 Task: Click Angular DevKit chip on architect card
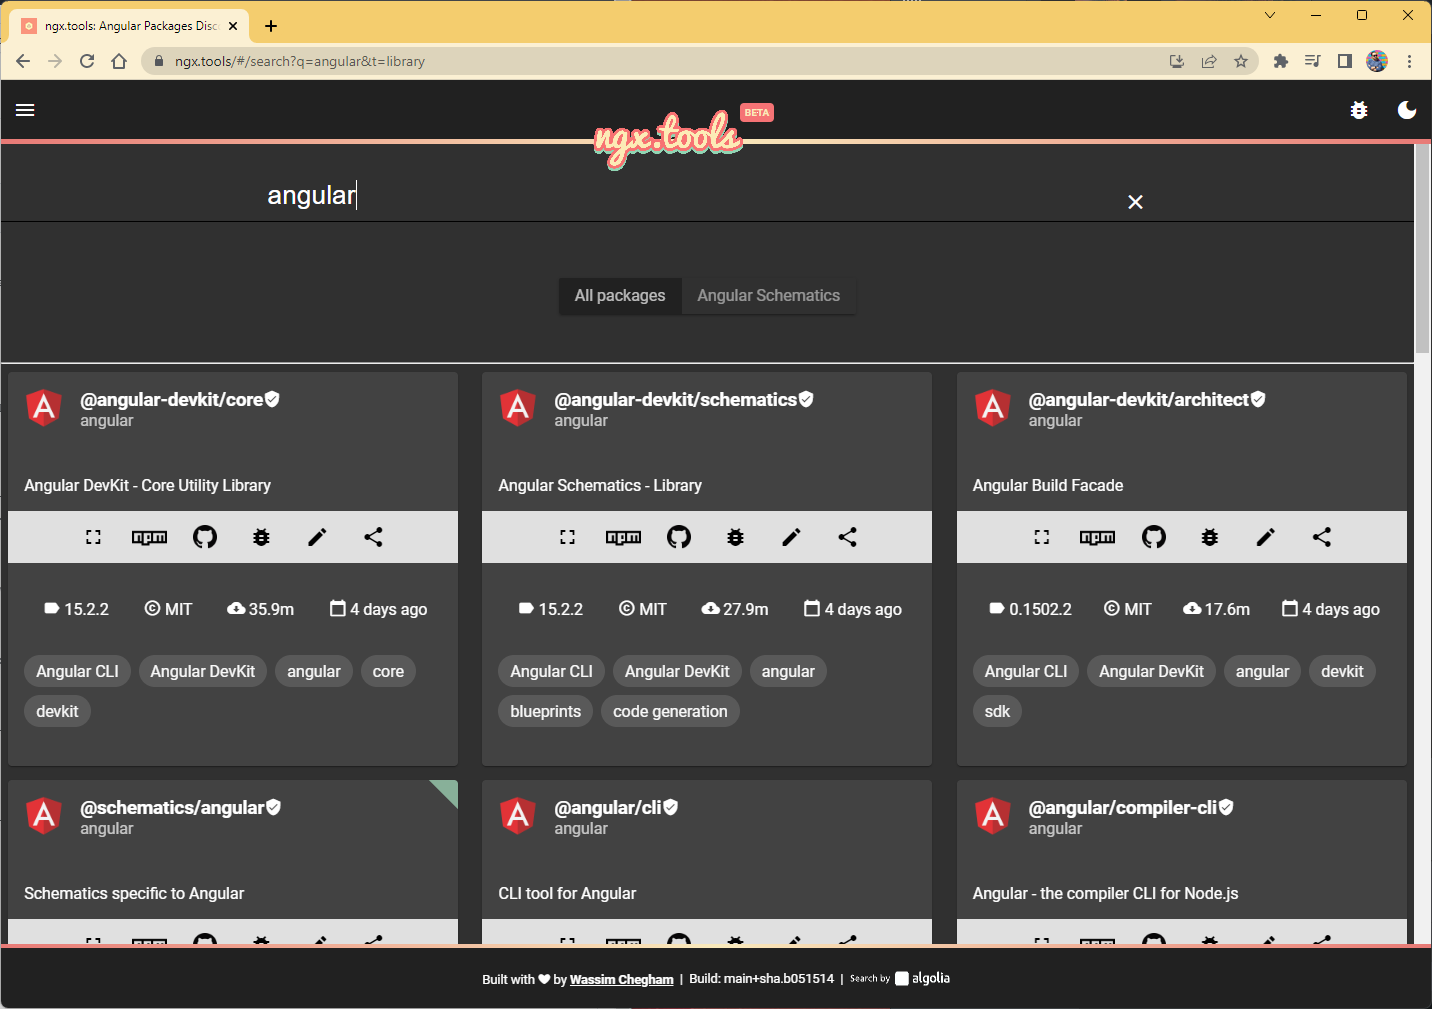coord(1151,671)
